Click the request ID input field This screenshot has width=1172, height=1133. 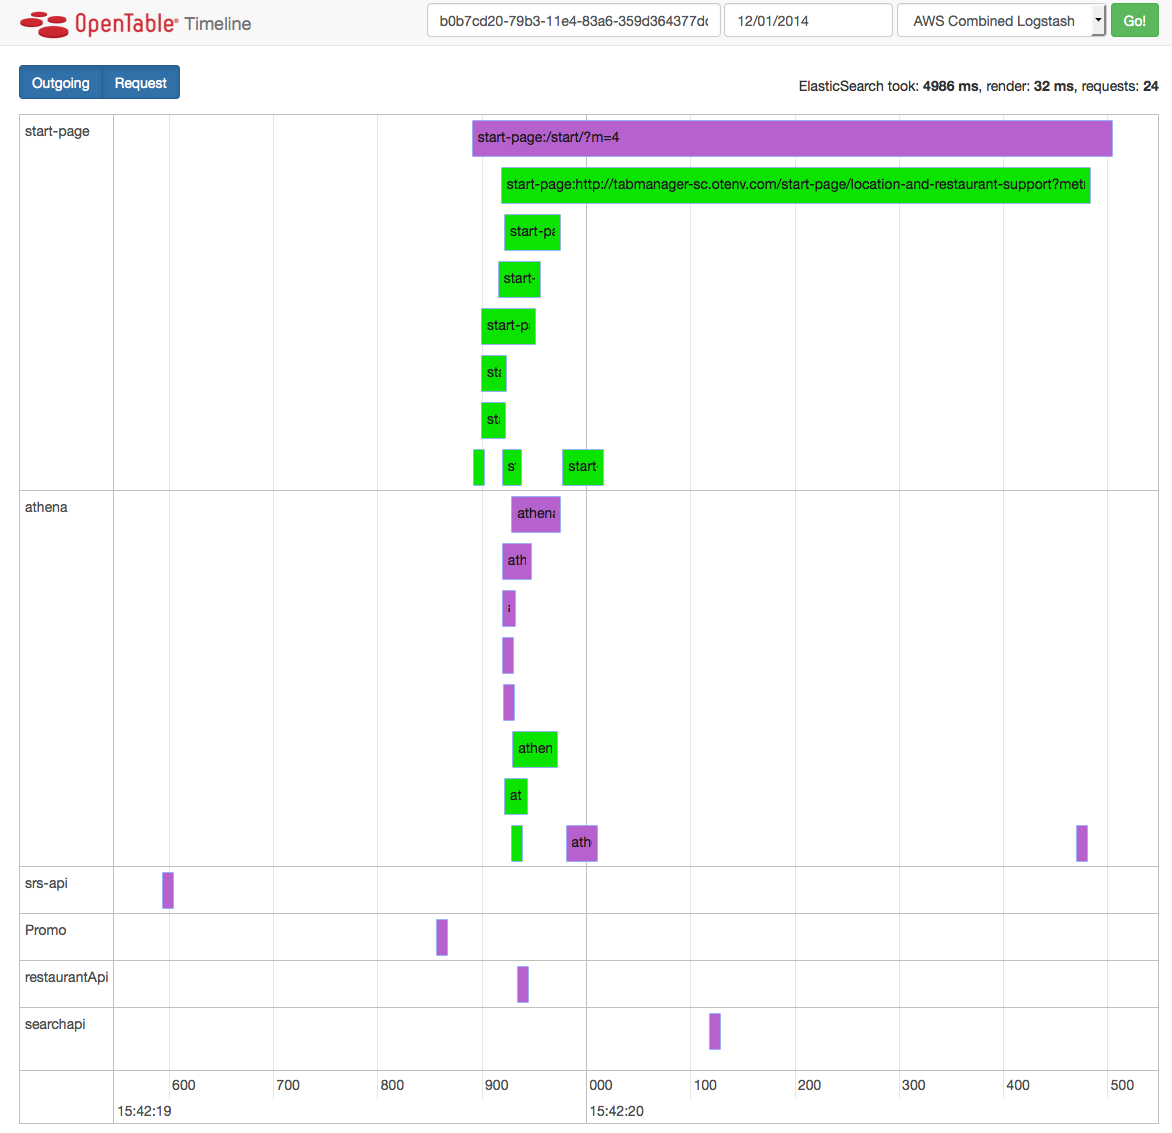[x=573, y=21]
